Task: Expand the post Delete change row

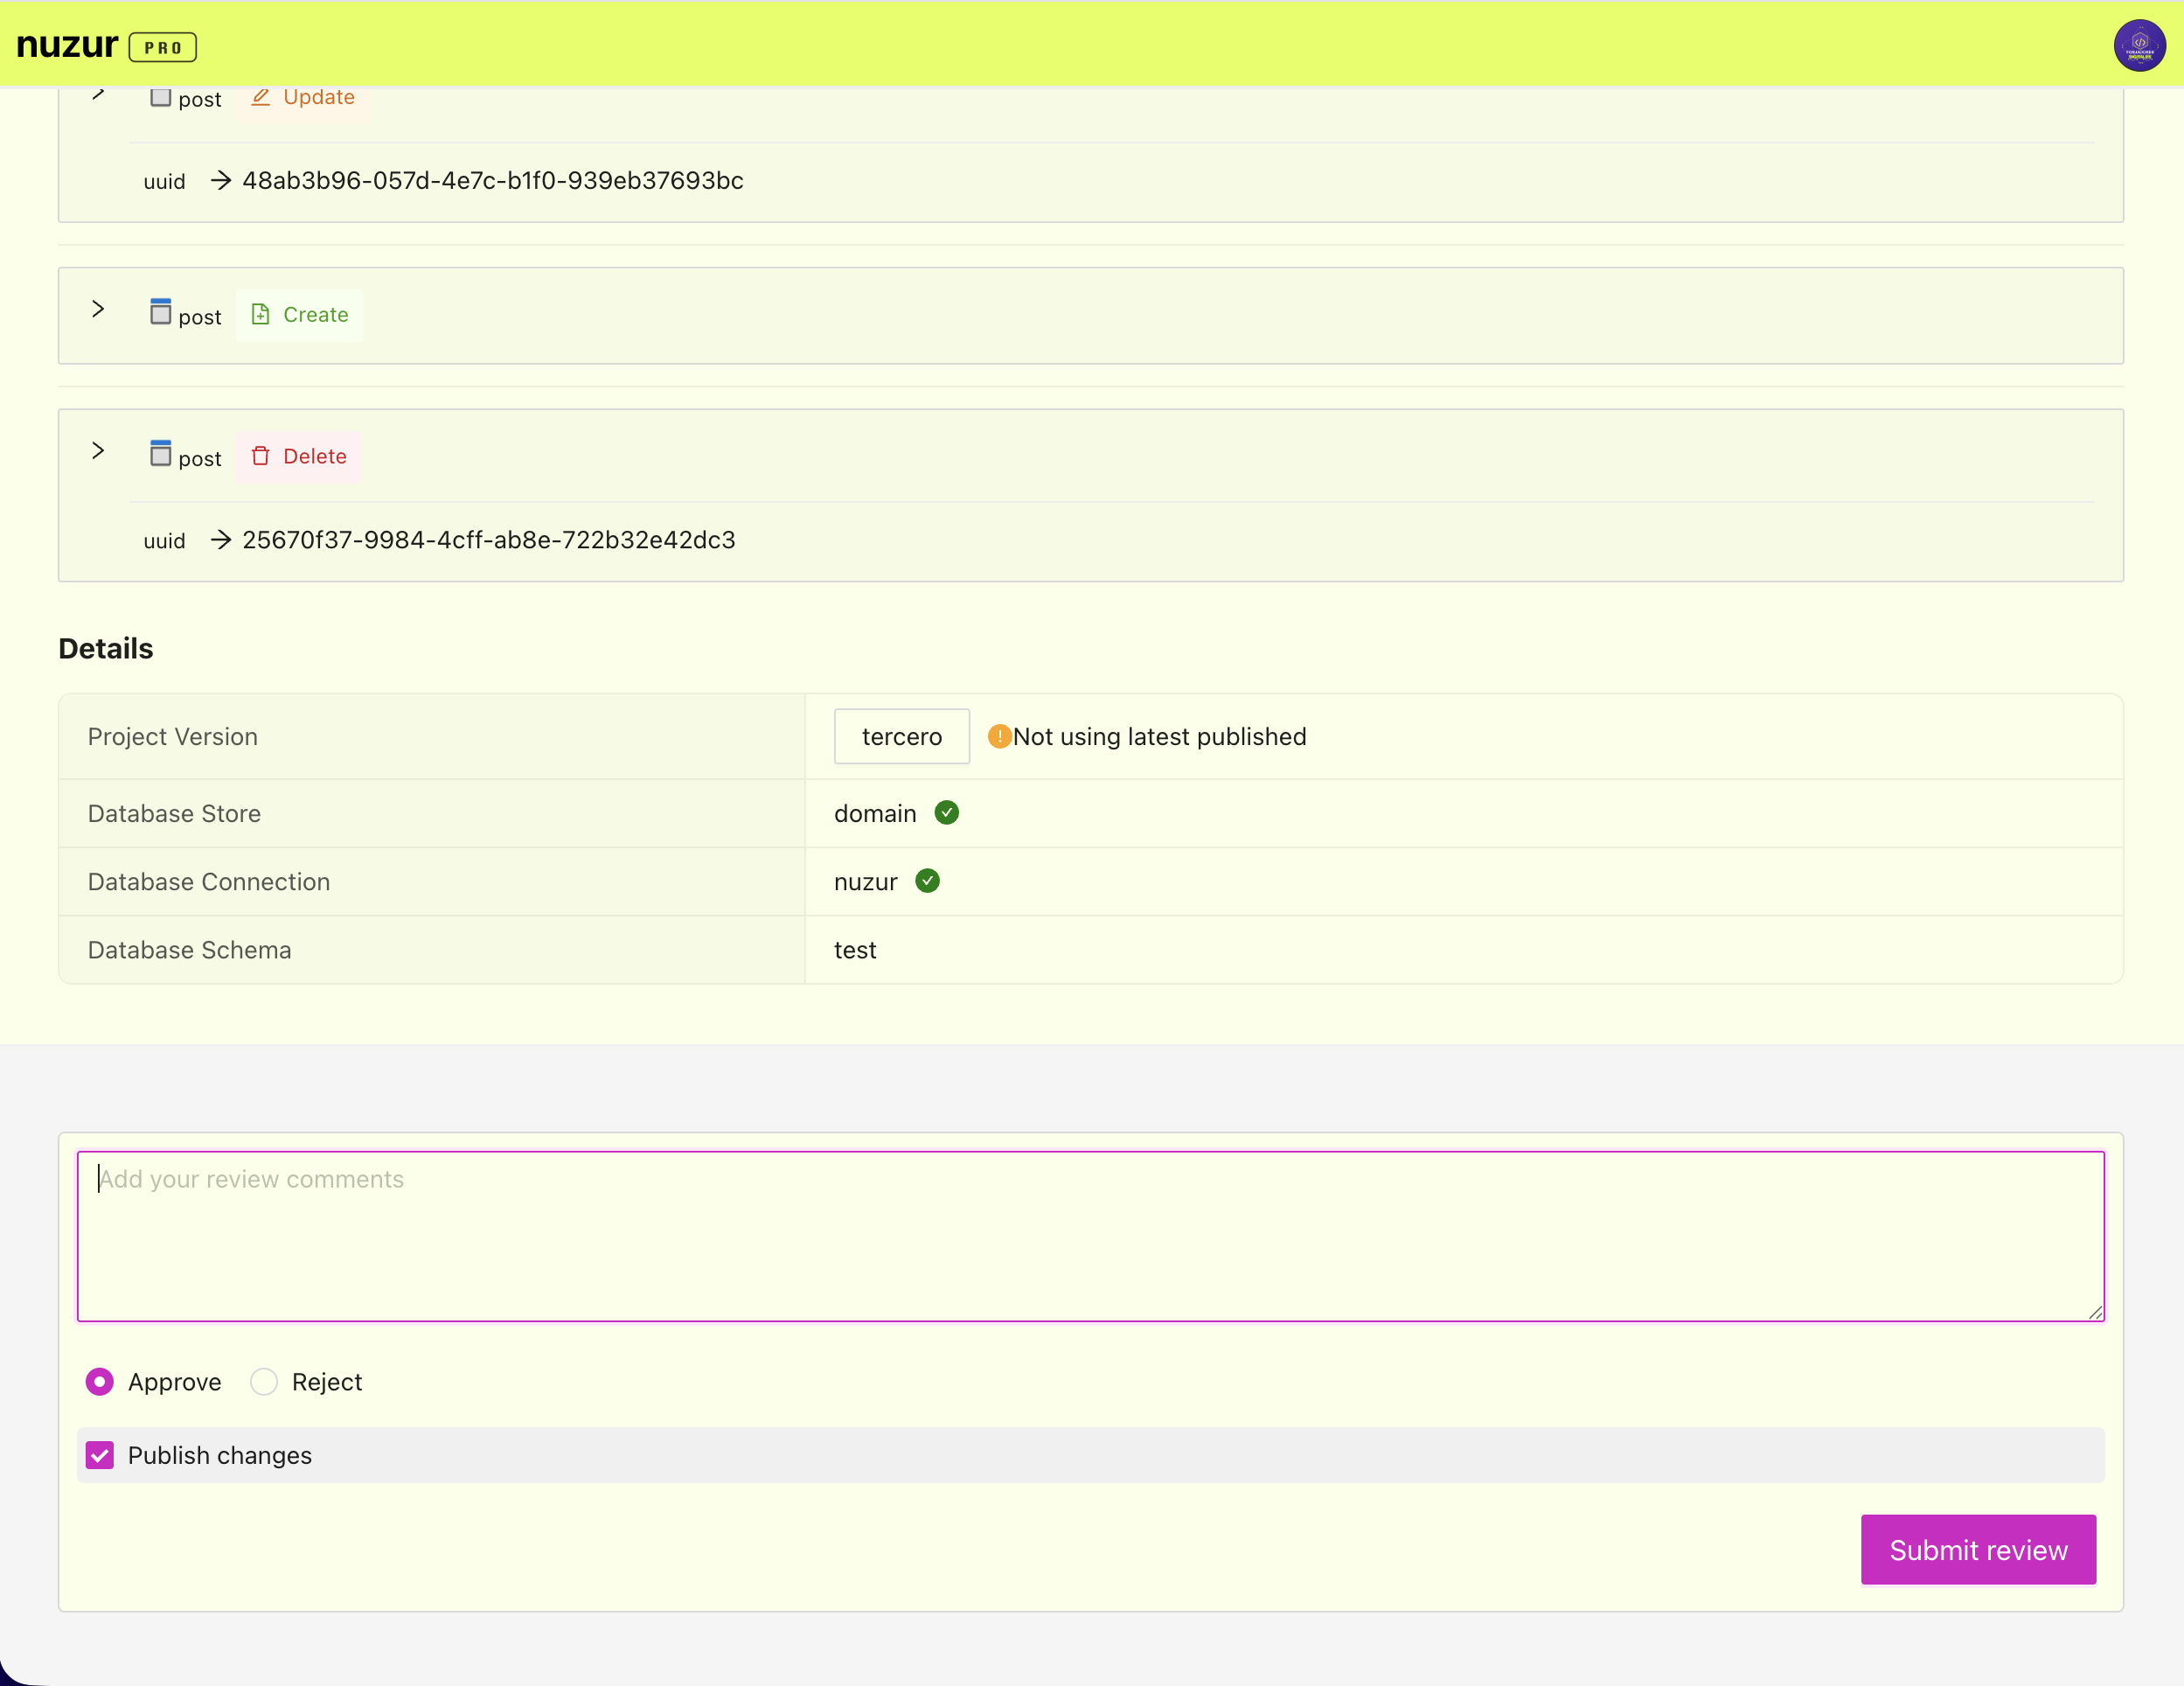Action: [98, 451]
